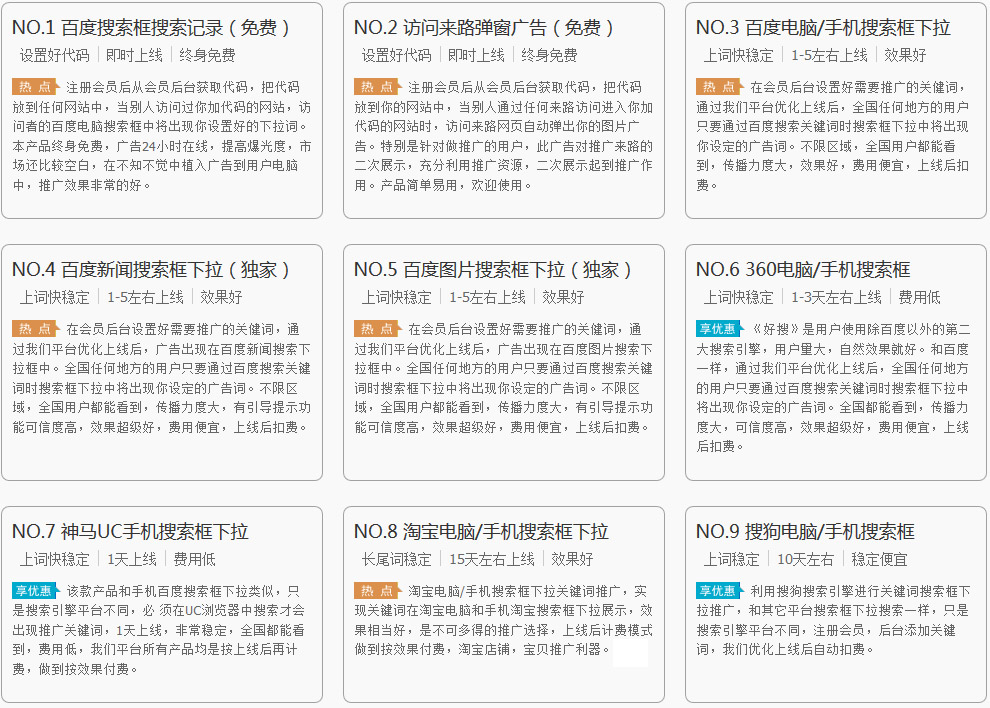Click the 享优惠 badge in the NO.9 card
The height and width of the screenshot is (708, 990).
[719, 591]
